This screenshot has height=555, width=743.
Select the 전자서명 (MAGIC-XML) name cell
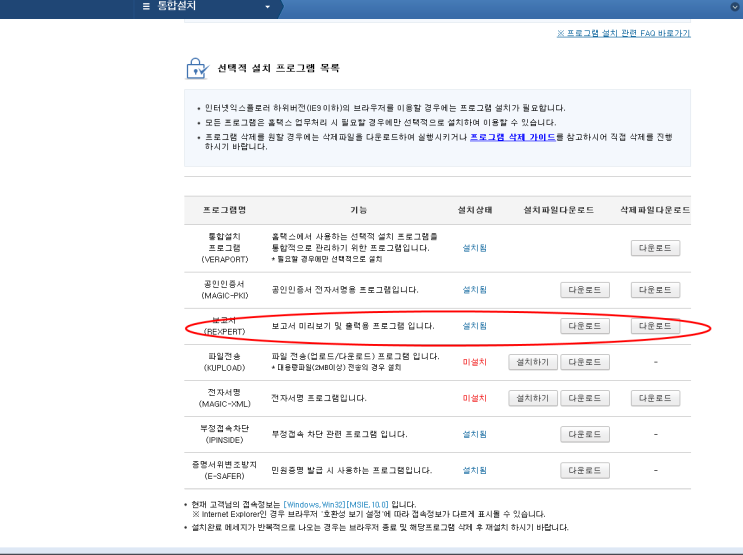click(x=225, y=398)
